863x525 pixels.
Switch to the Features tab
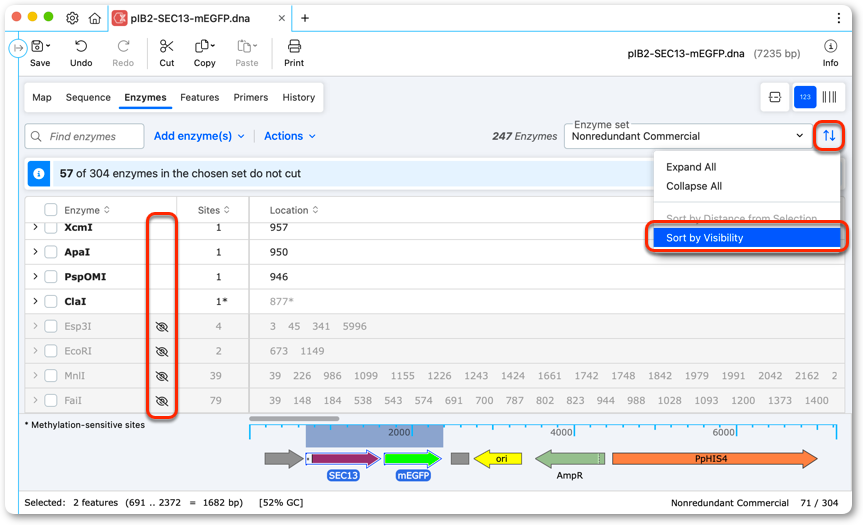199,97
